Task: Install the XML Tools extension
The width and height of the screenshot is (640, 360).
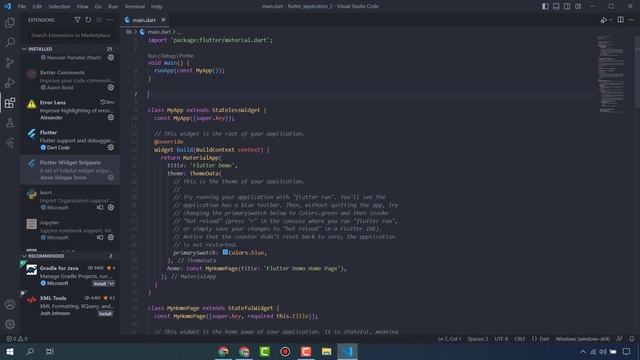Action: click(105, 314)
